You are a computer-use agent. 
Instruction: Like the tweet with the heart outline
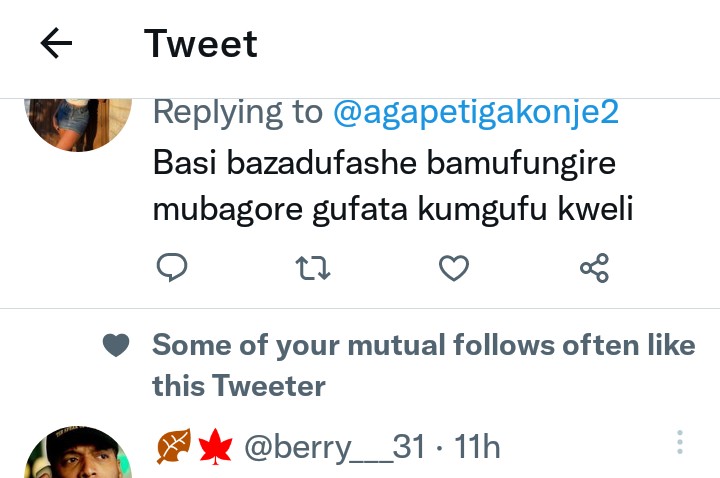pos(455,267)
